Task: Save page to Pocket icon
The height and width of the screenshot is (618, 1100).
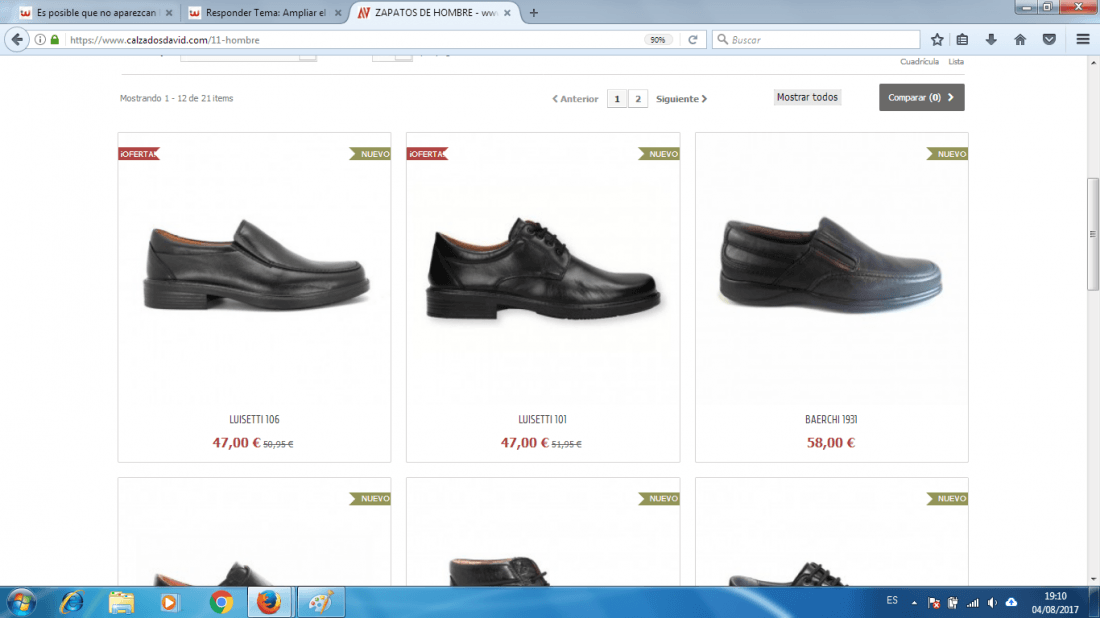Action: click(x=1049, y=40)
